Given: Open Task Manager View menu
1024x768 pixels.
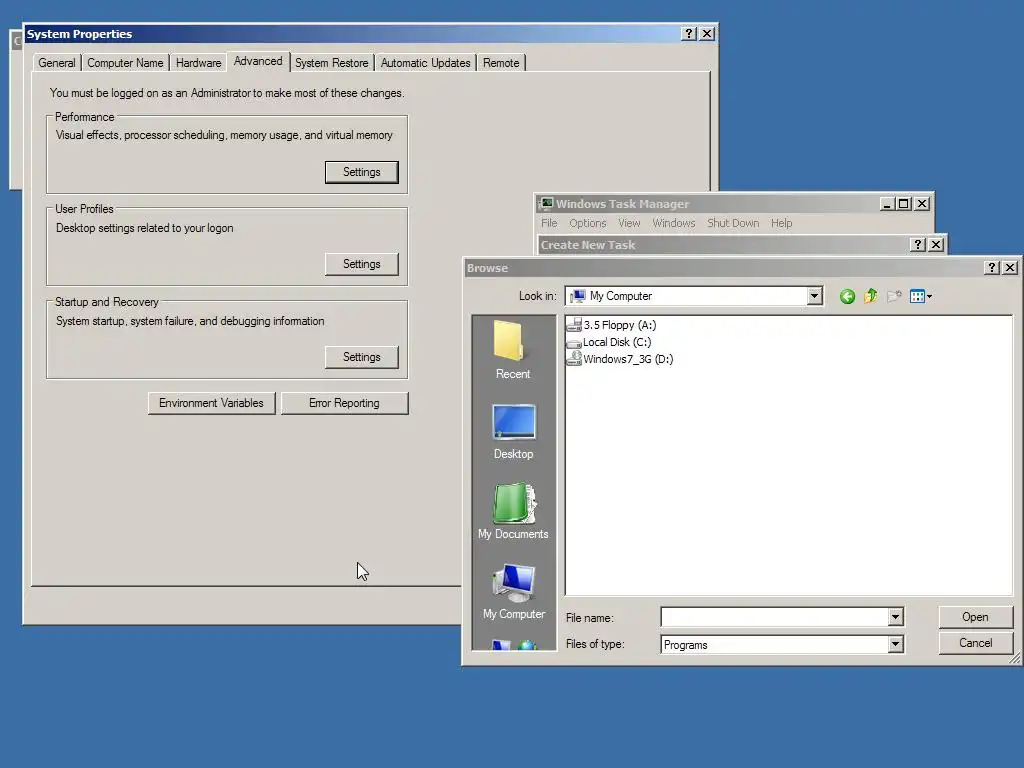Looking at the screenshot, I should (x=629, y=223).
